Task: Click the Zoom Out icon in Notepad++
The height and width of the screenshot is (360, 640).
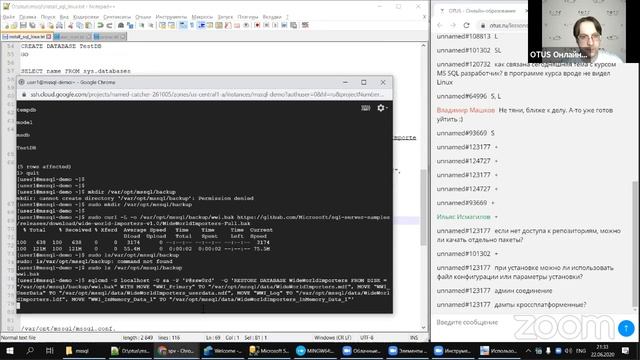Action: pyautogui.click(x=151, y=25)
